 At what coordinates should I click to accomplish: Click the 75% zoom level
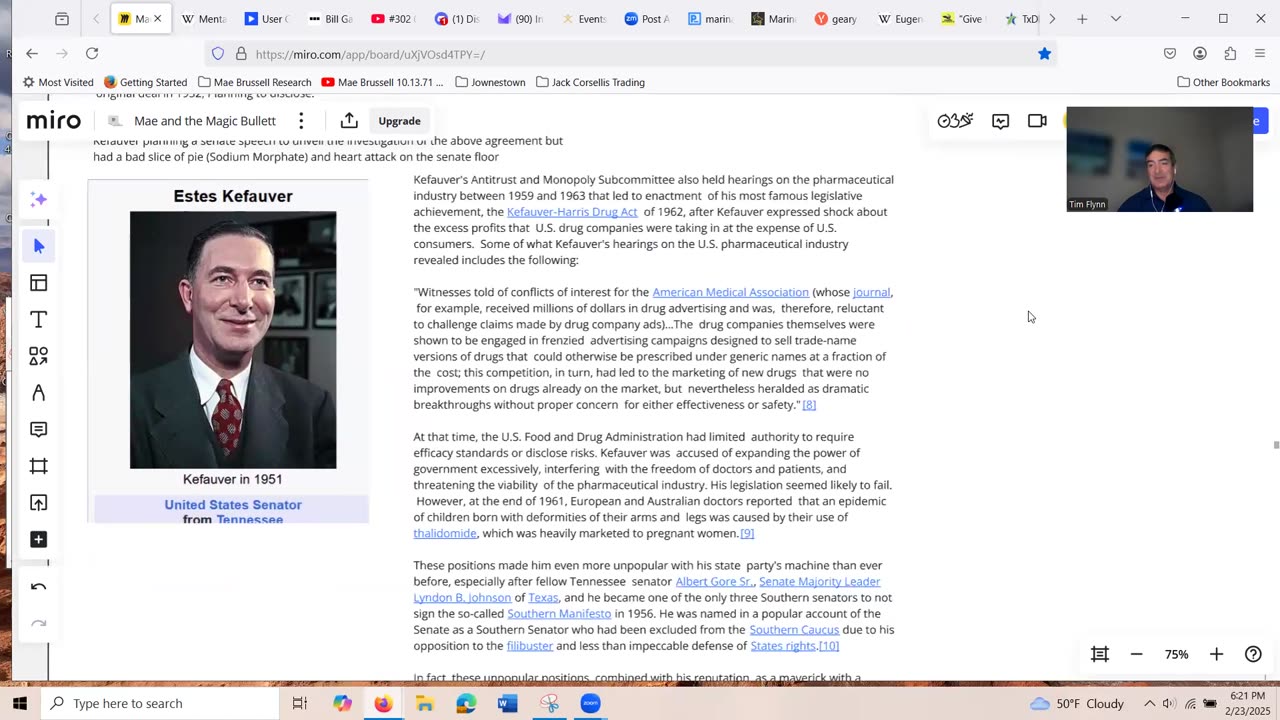tap(1176, 654)
